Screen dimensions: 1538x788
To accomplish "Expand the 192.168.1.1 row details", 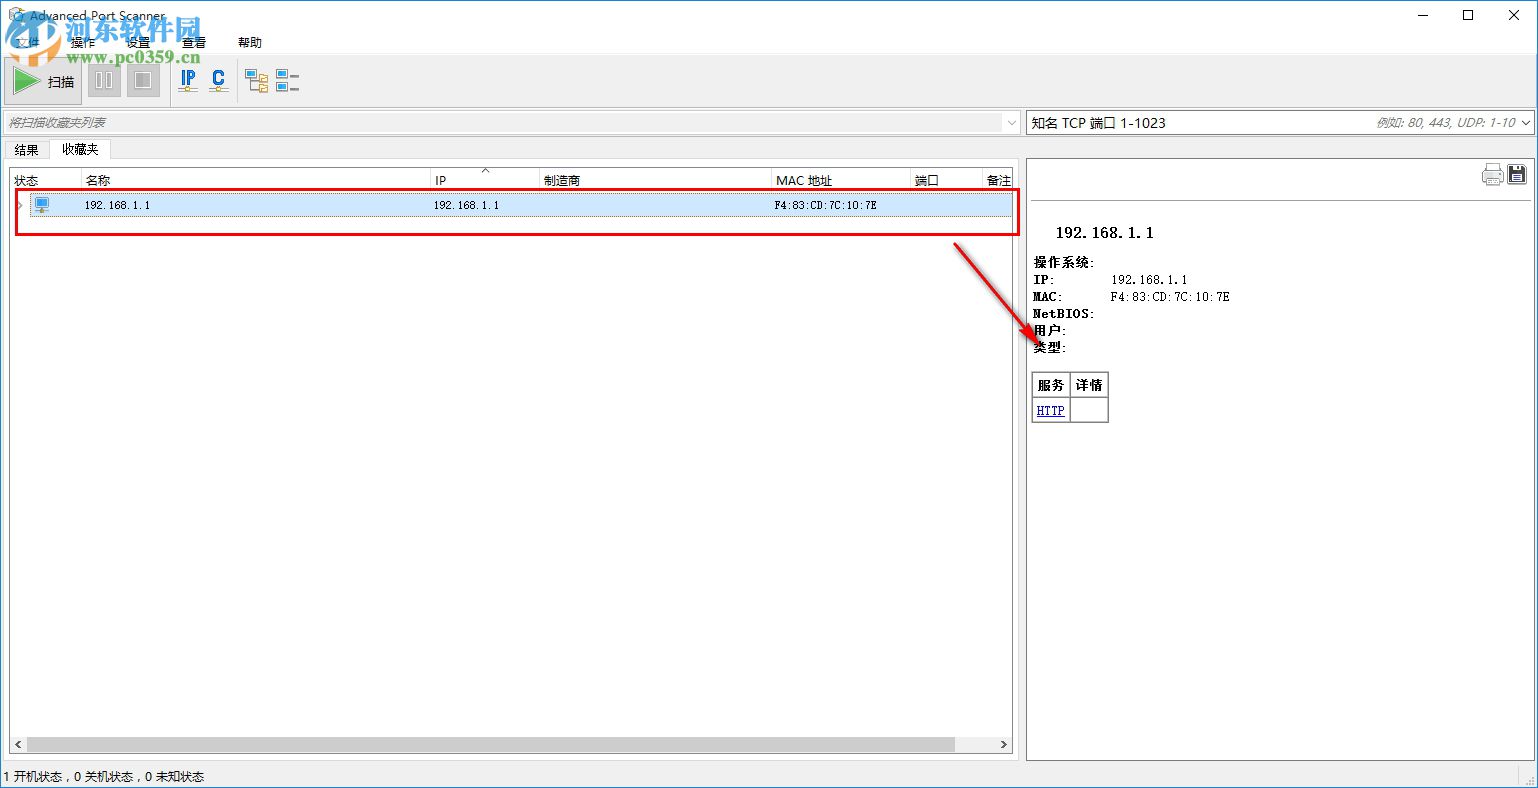I will tap(18, 204).
